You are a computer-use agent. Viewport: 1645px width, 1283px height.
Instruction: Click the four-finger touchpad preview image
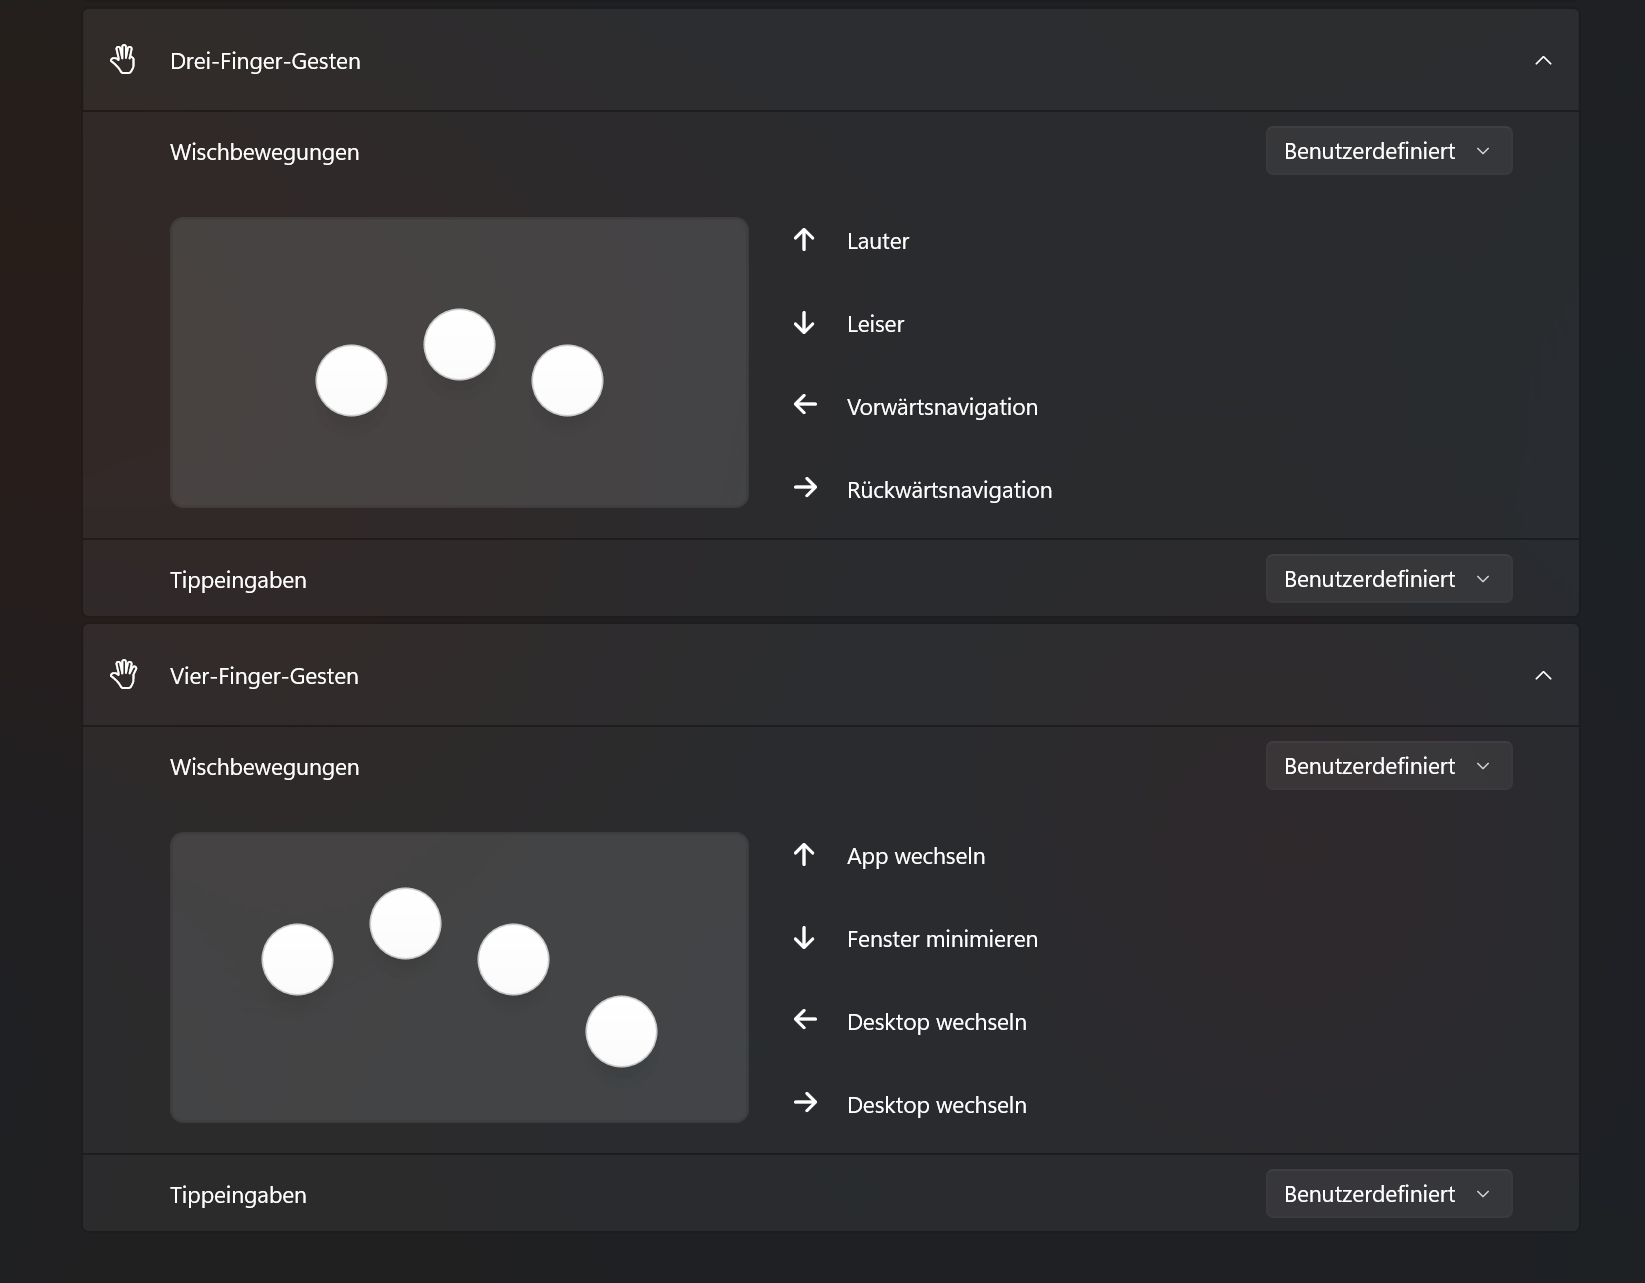pos(459,977)
